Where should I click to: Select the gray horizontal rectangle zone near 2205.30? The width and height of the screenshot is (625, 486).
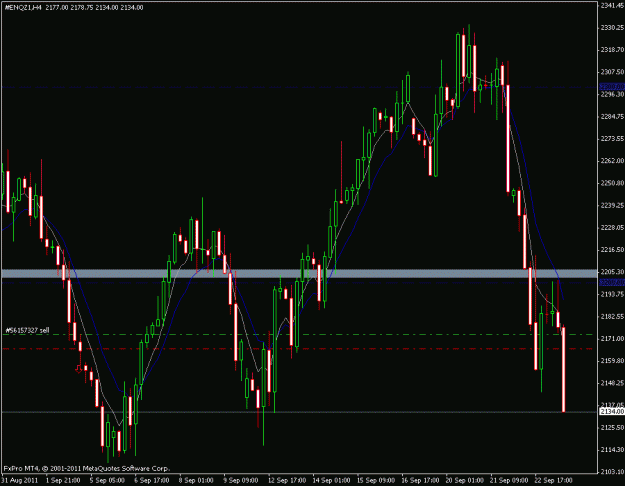(x=299, y=273)
